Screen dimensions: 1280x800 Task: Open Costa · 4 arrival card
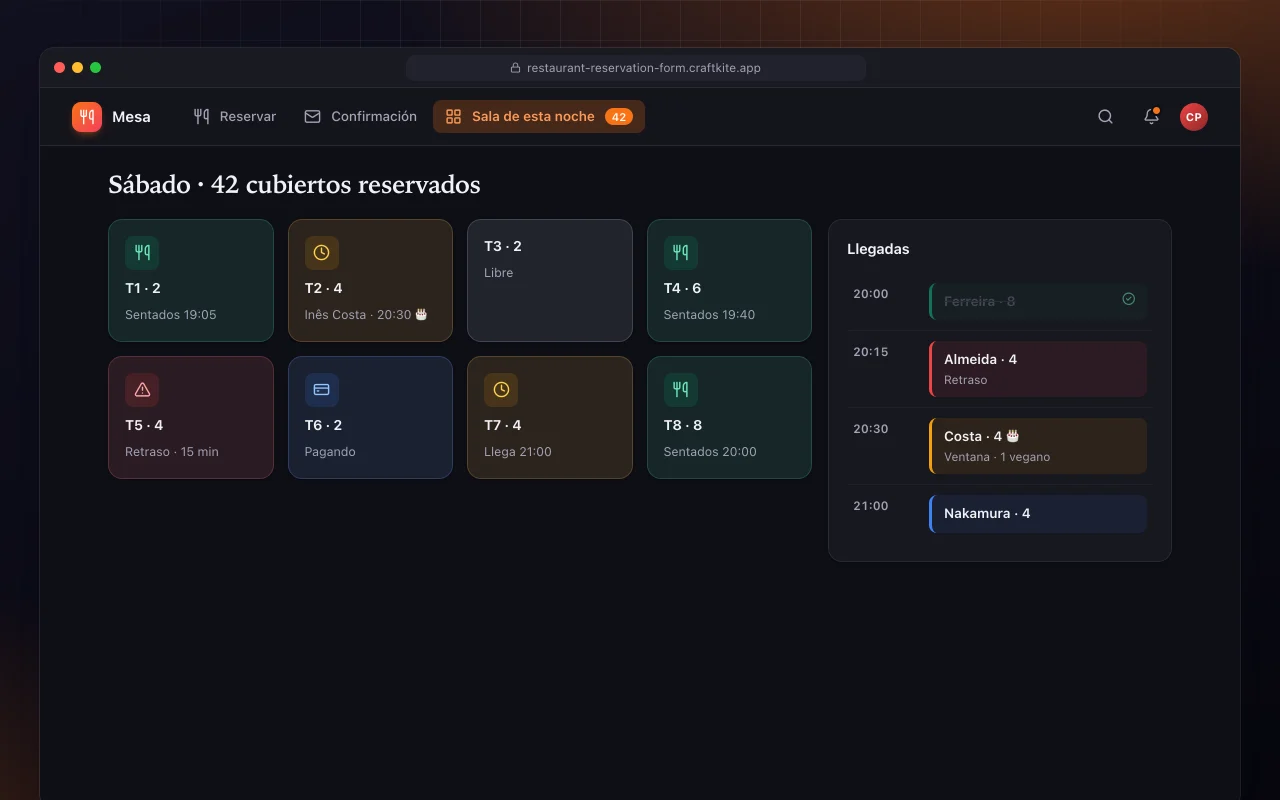(1038, 446)
